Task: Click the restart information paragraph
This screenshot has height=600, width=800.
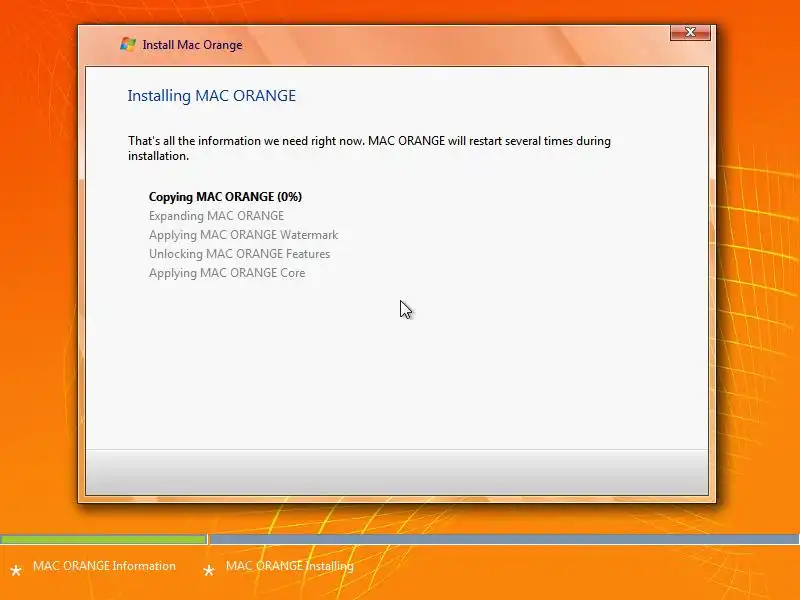Action: point(369,148)
